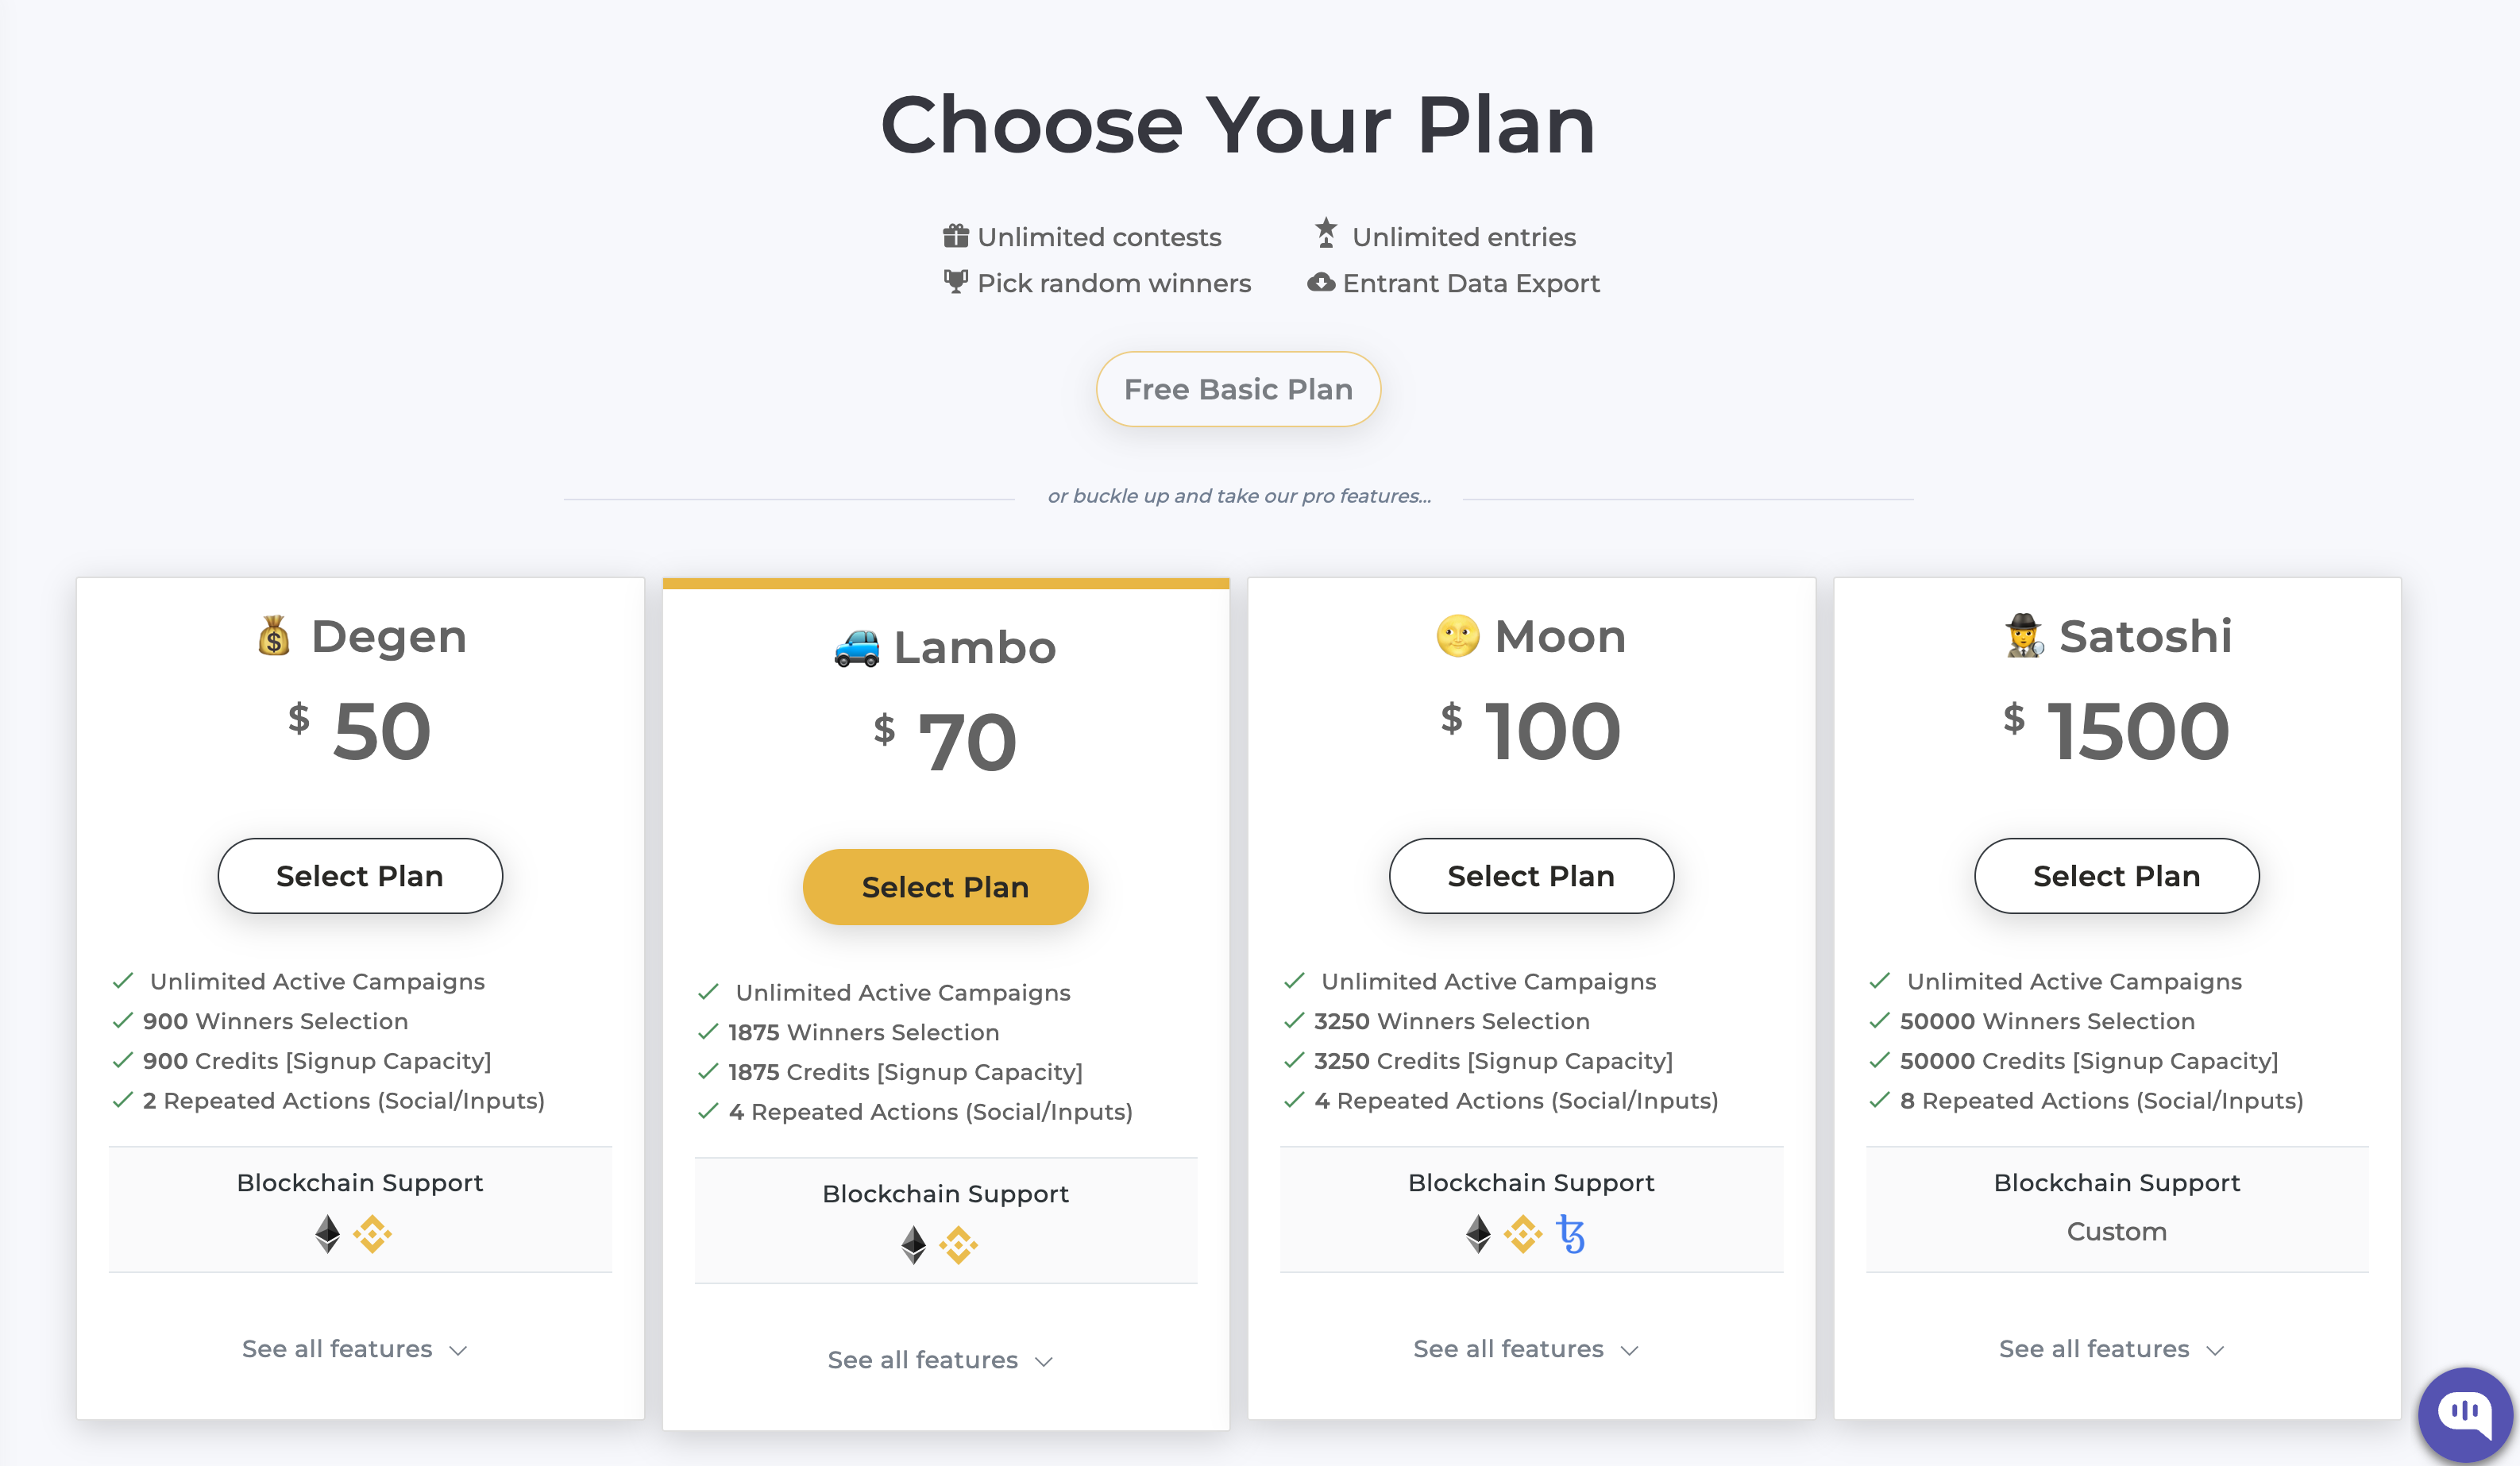
Task: Click the Binance icon in Lambo plan
Action: point(958,1245)
